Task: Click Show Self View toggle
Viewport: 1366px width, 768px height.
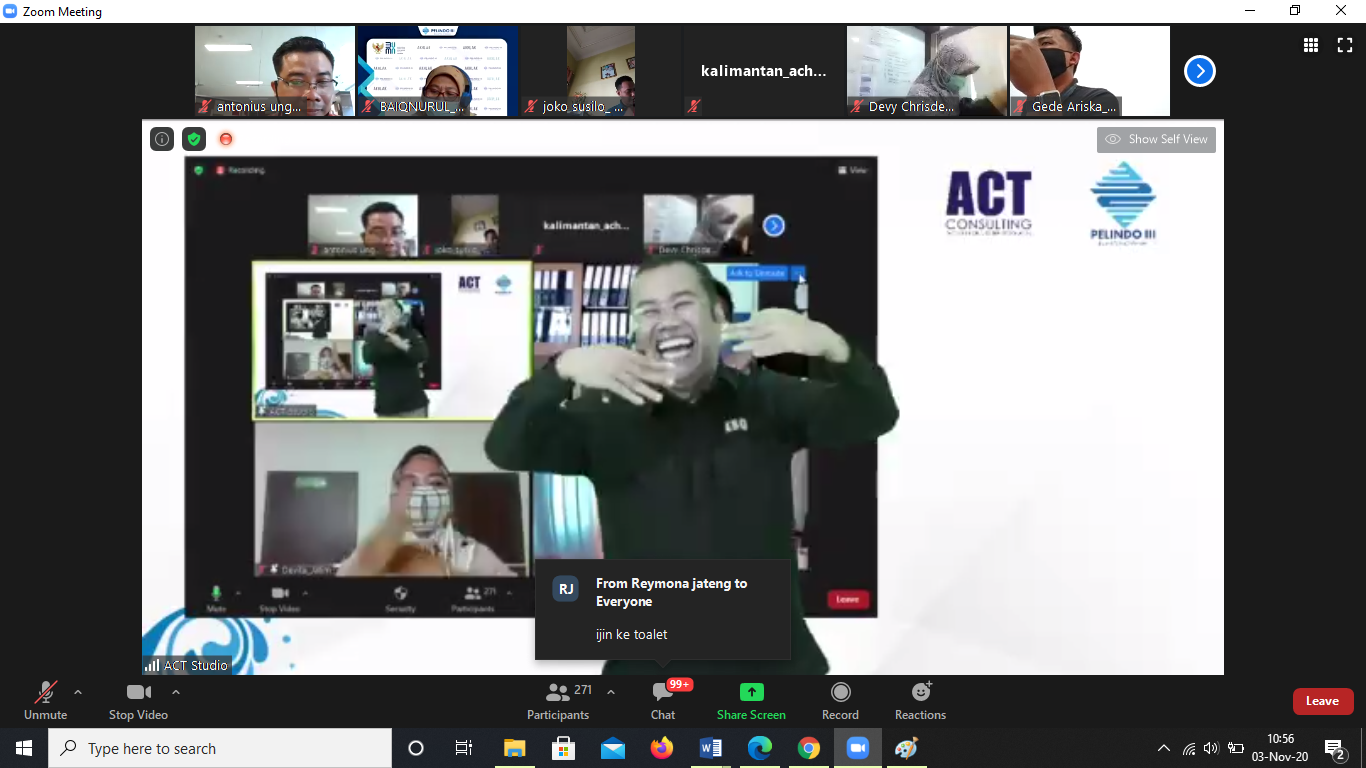Action: (1156, 140)
